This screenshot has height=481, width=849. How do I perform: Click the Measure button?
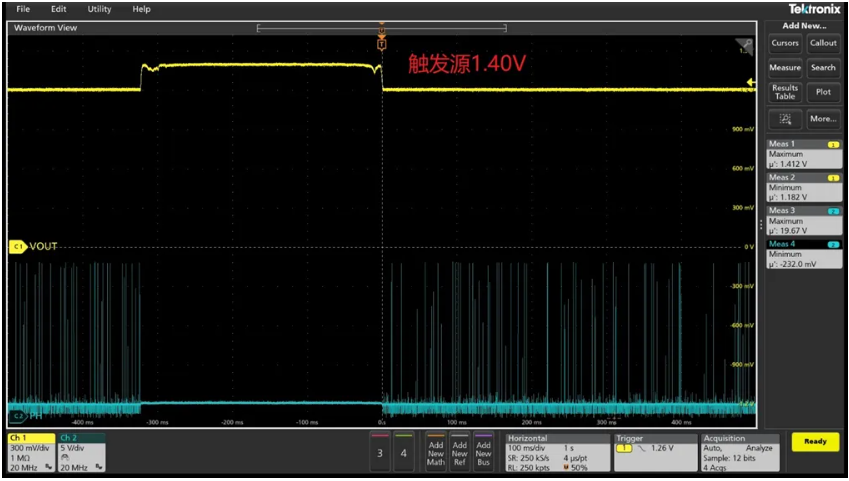pos(785,68)
